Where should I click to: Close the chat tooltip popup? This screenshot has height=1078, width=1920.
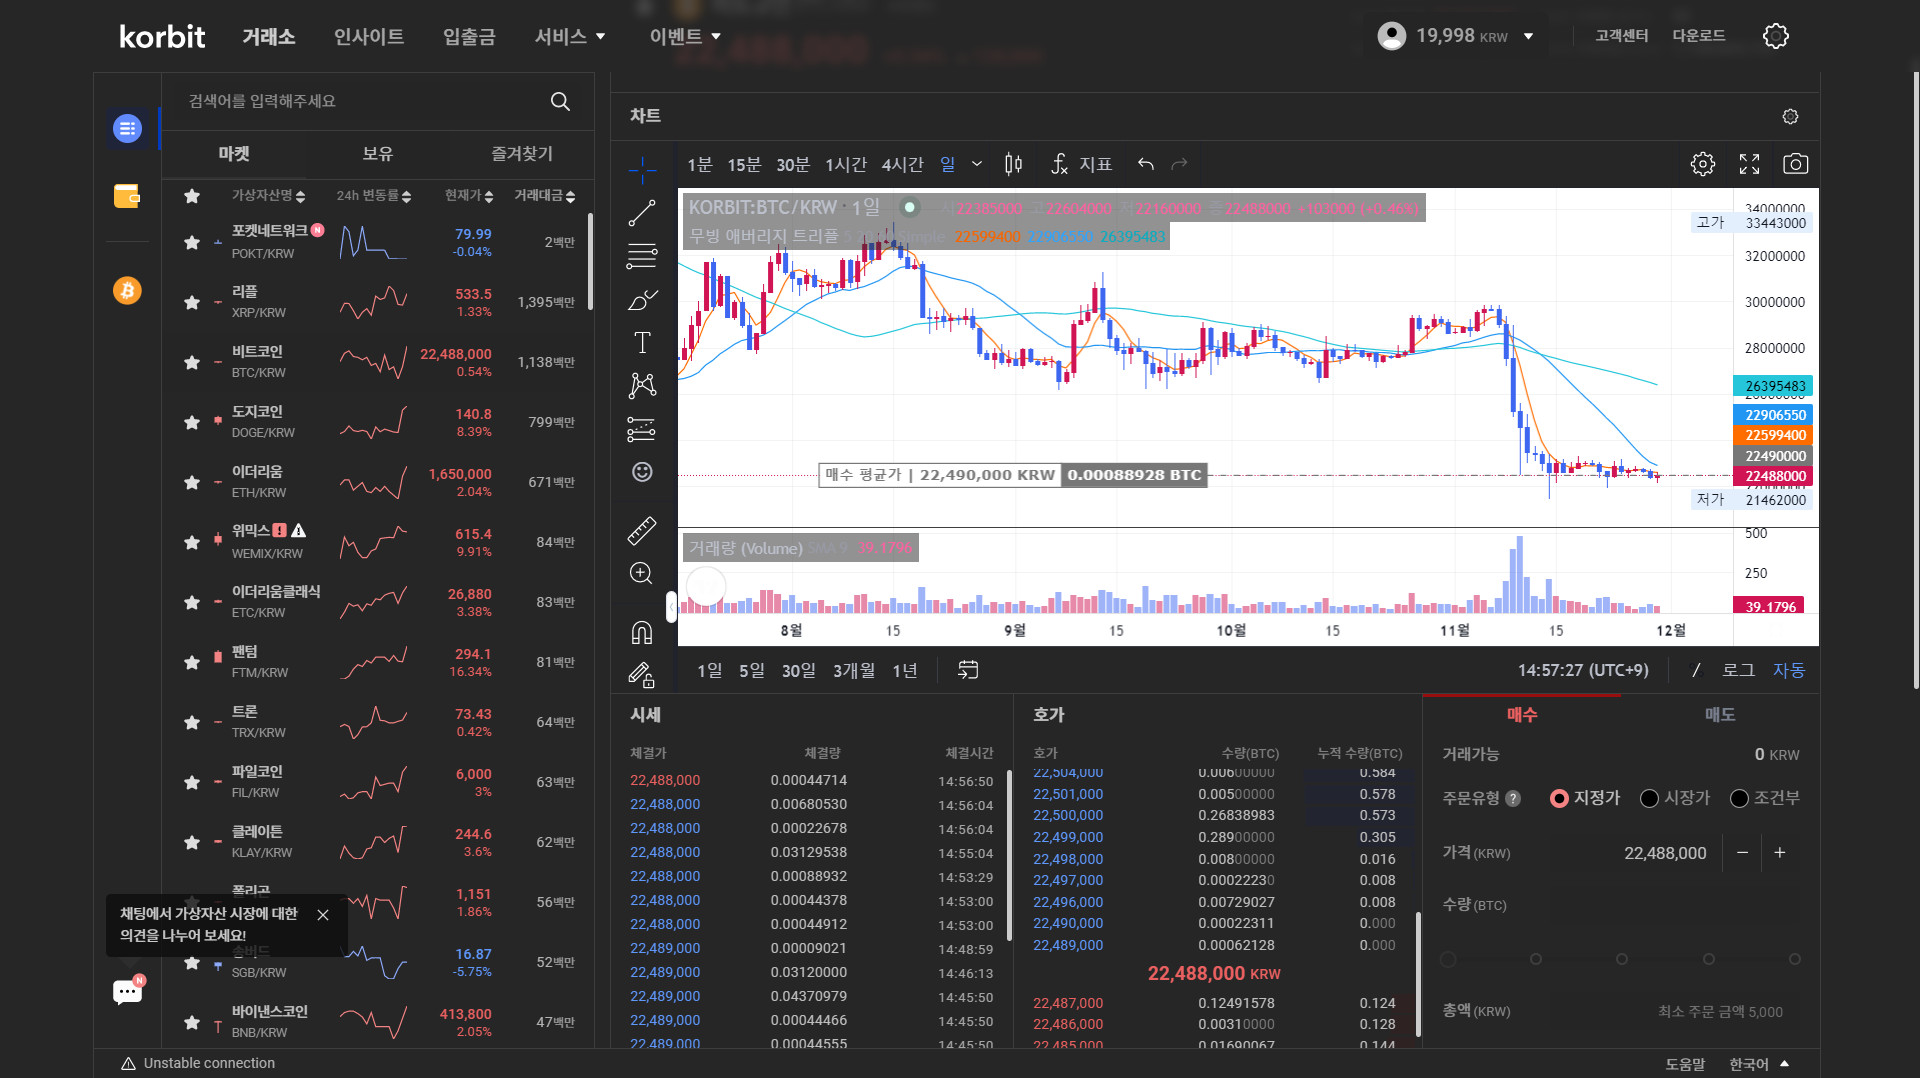(323, 915)
